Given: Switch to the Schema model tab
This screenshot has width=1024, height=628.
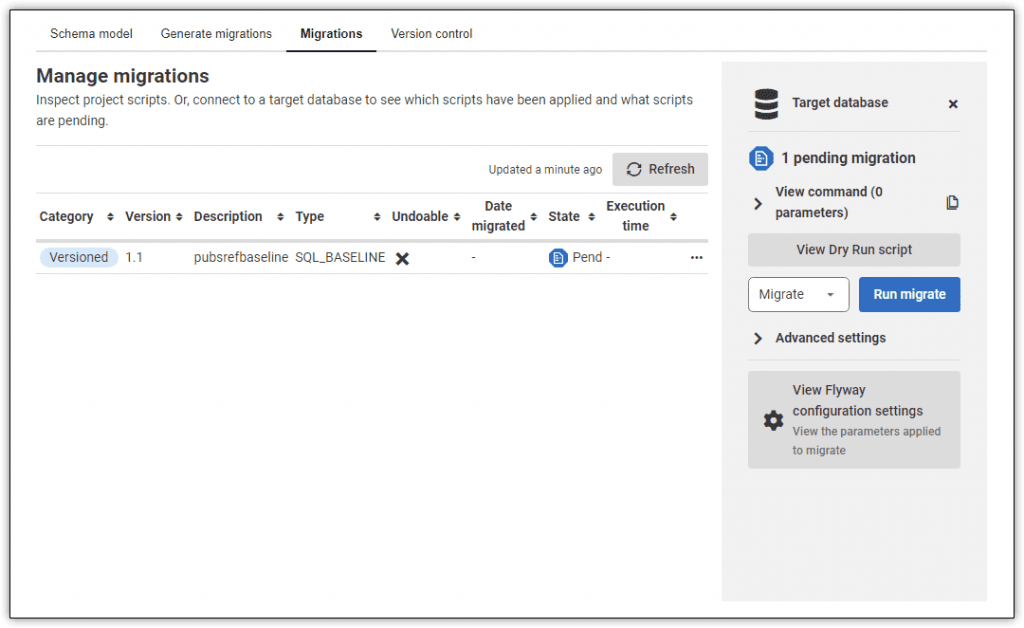Looking at the screenshot, I should tap(90, 33).
